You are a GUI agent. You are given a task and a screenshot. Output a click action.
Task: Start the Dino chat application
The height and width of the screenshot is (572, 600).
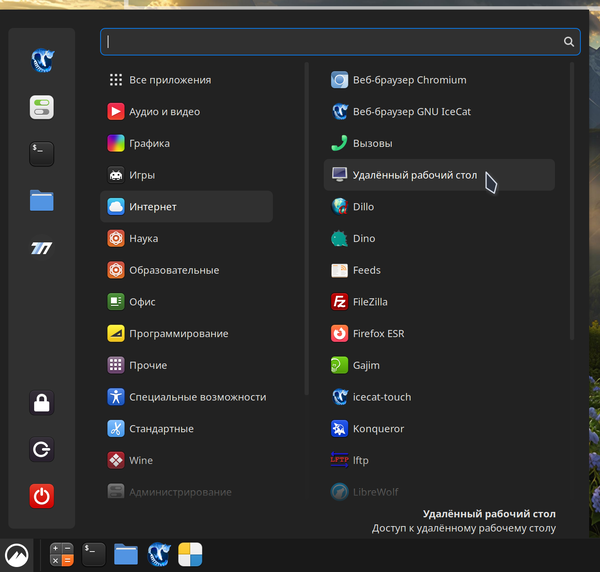click(x=364, y=239)
